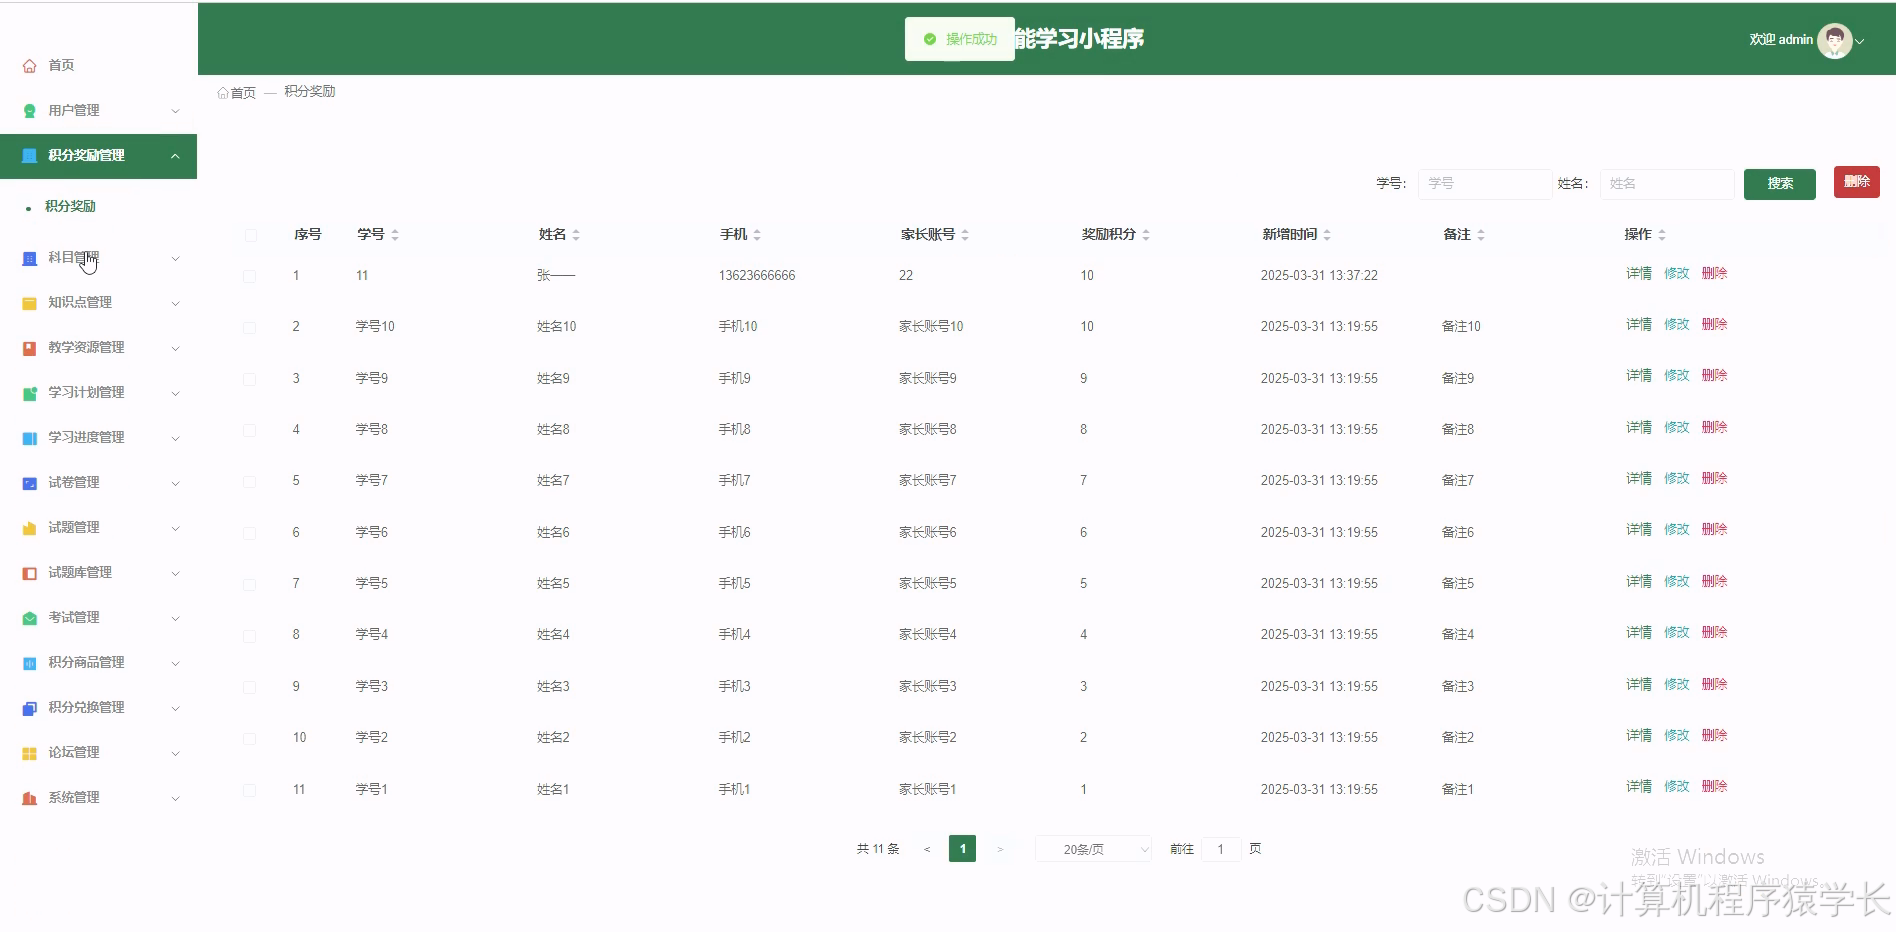1896x932 pixels.
Task: Click the 考试管理 exam management icon
Action: [x=29, y=617]
